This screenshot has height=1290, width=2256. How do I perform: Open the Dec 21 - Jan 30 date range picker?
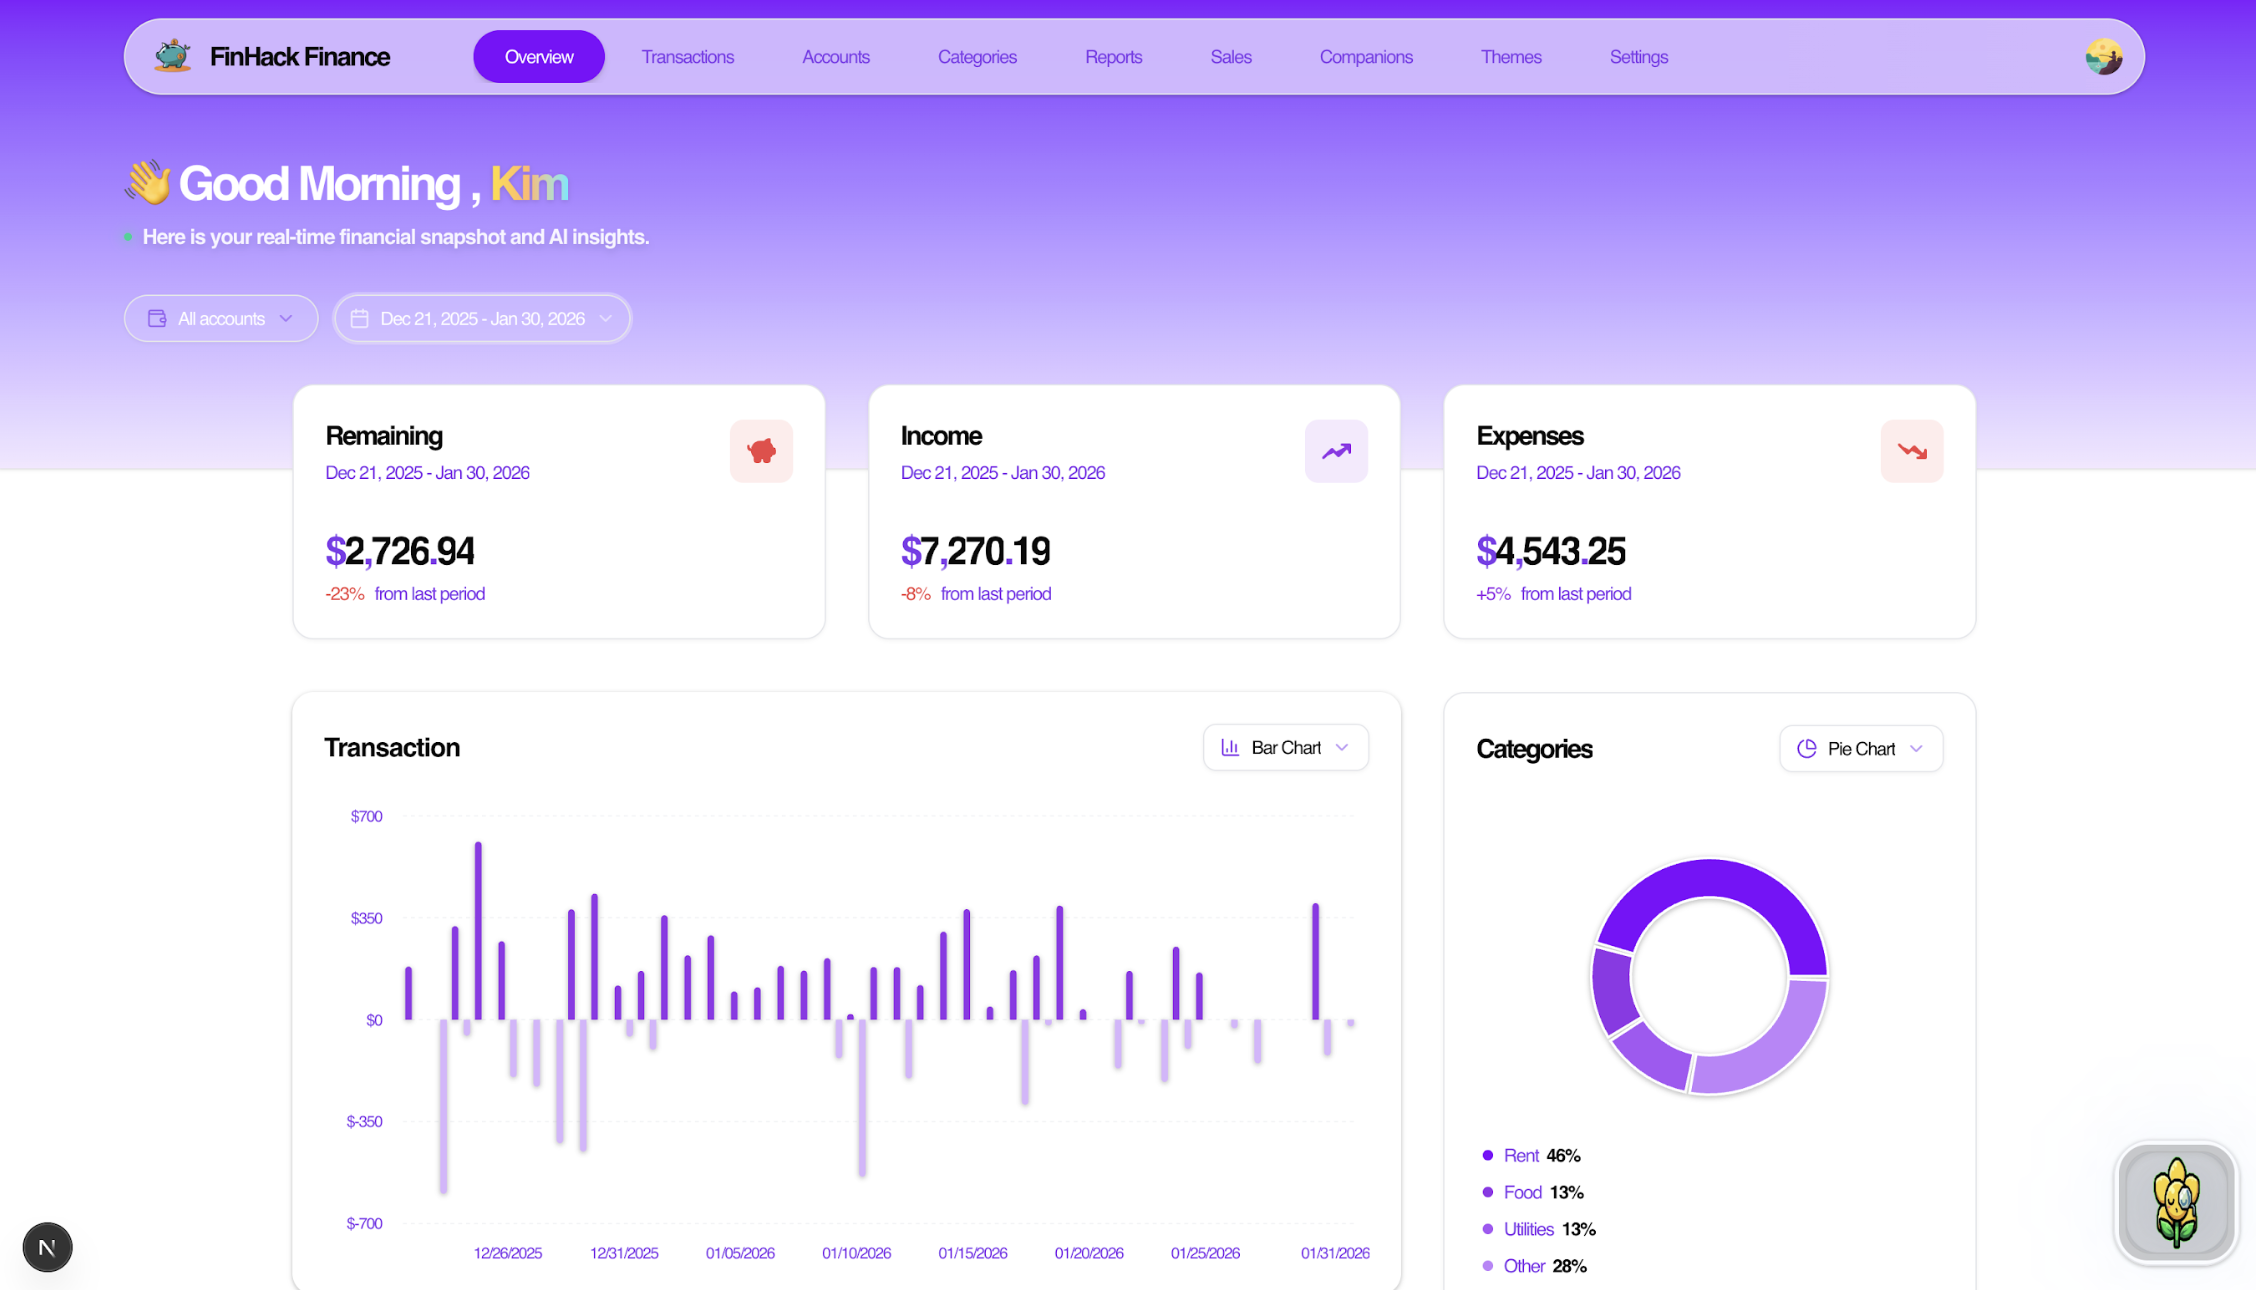coord(483,318)
